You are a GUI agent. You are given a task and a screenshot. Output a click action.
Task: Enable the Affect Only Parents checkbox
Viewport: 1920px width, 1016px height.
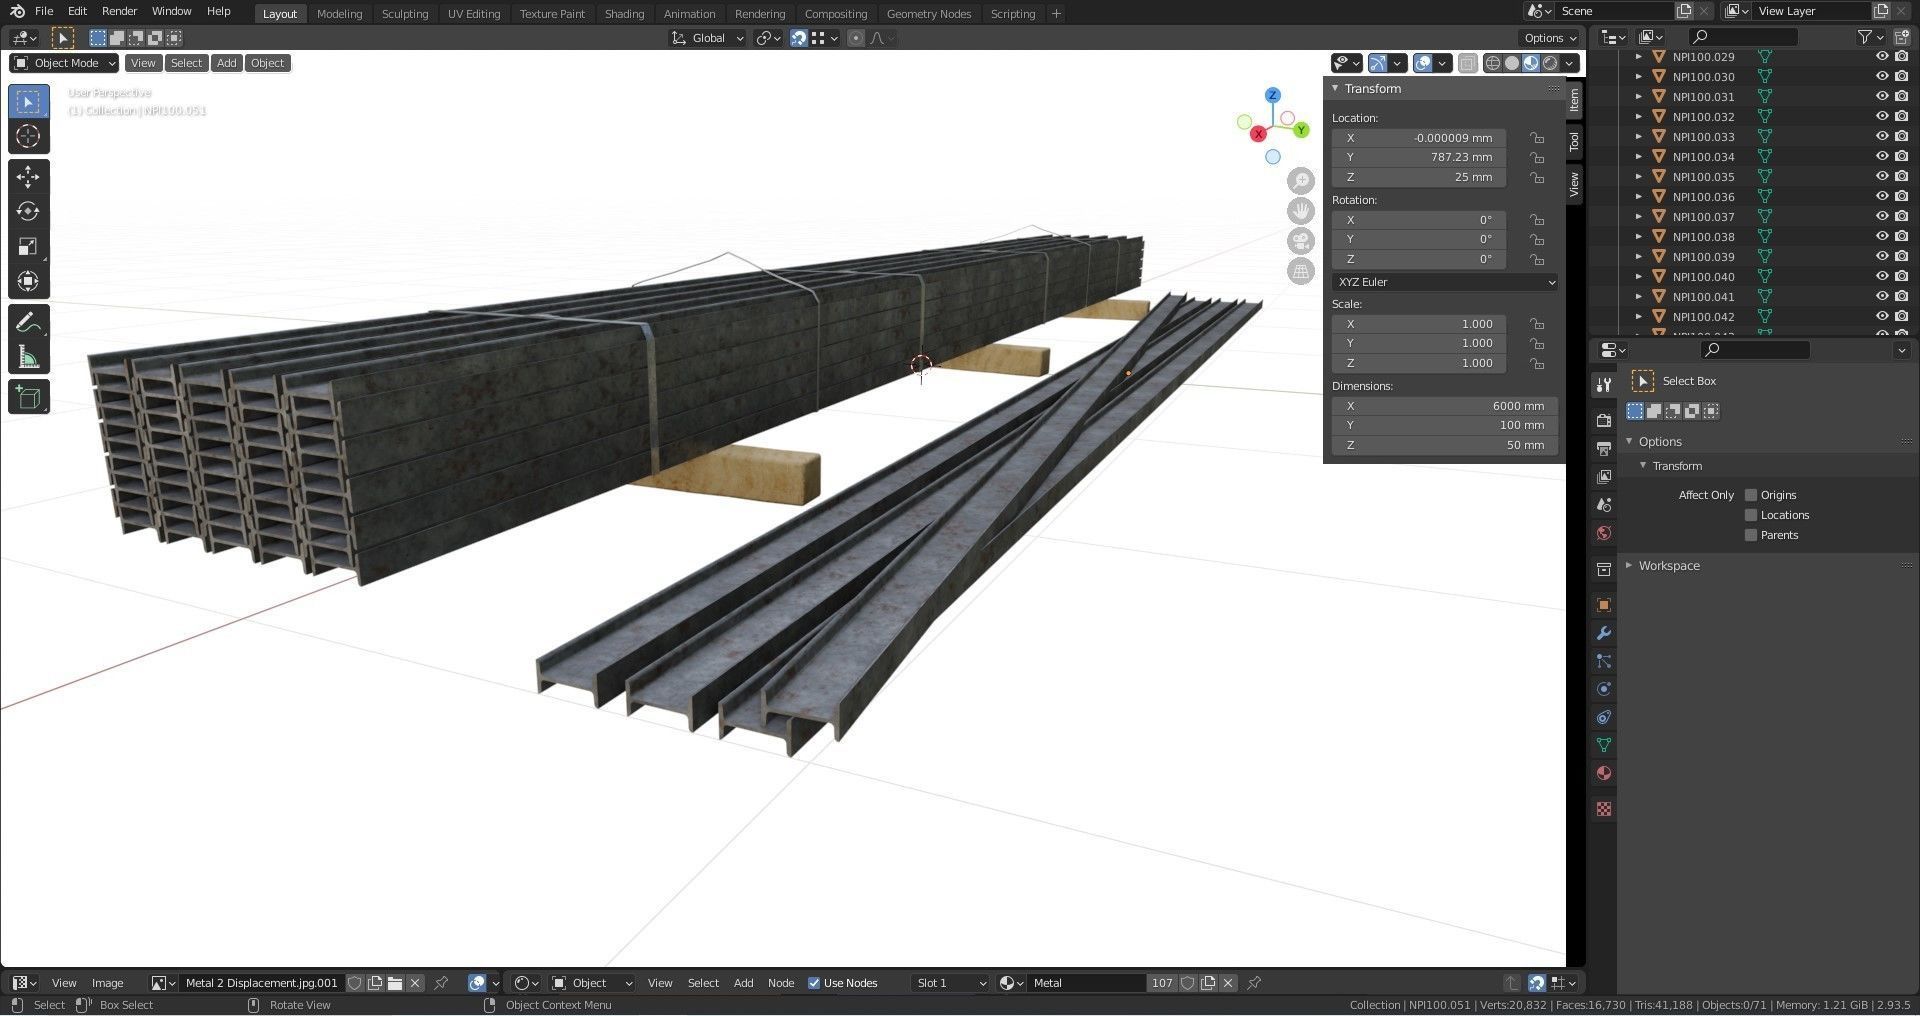1751,535
